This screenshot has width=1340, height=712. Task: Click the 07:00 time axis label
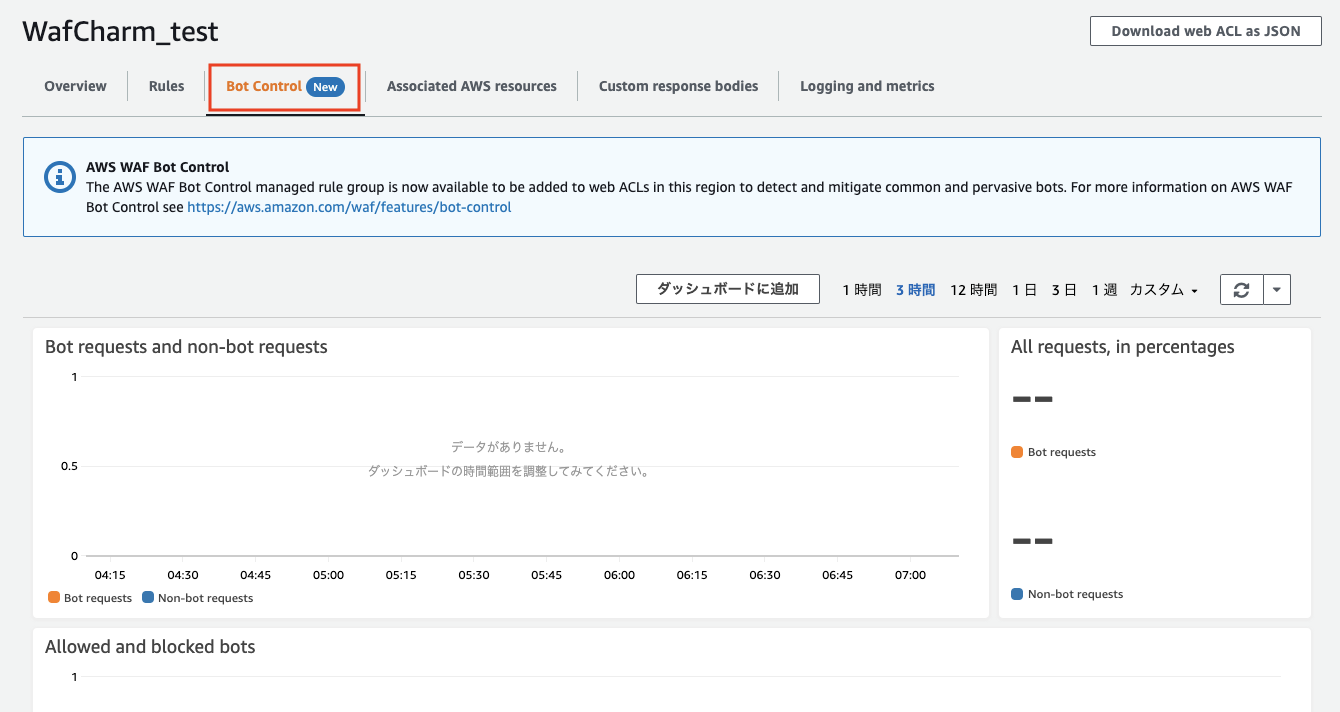coord(910,575)
